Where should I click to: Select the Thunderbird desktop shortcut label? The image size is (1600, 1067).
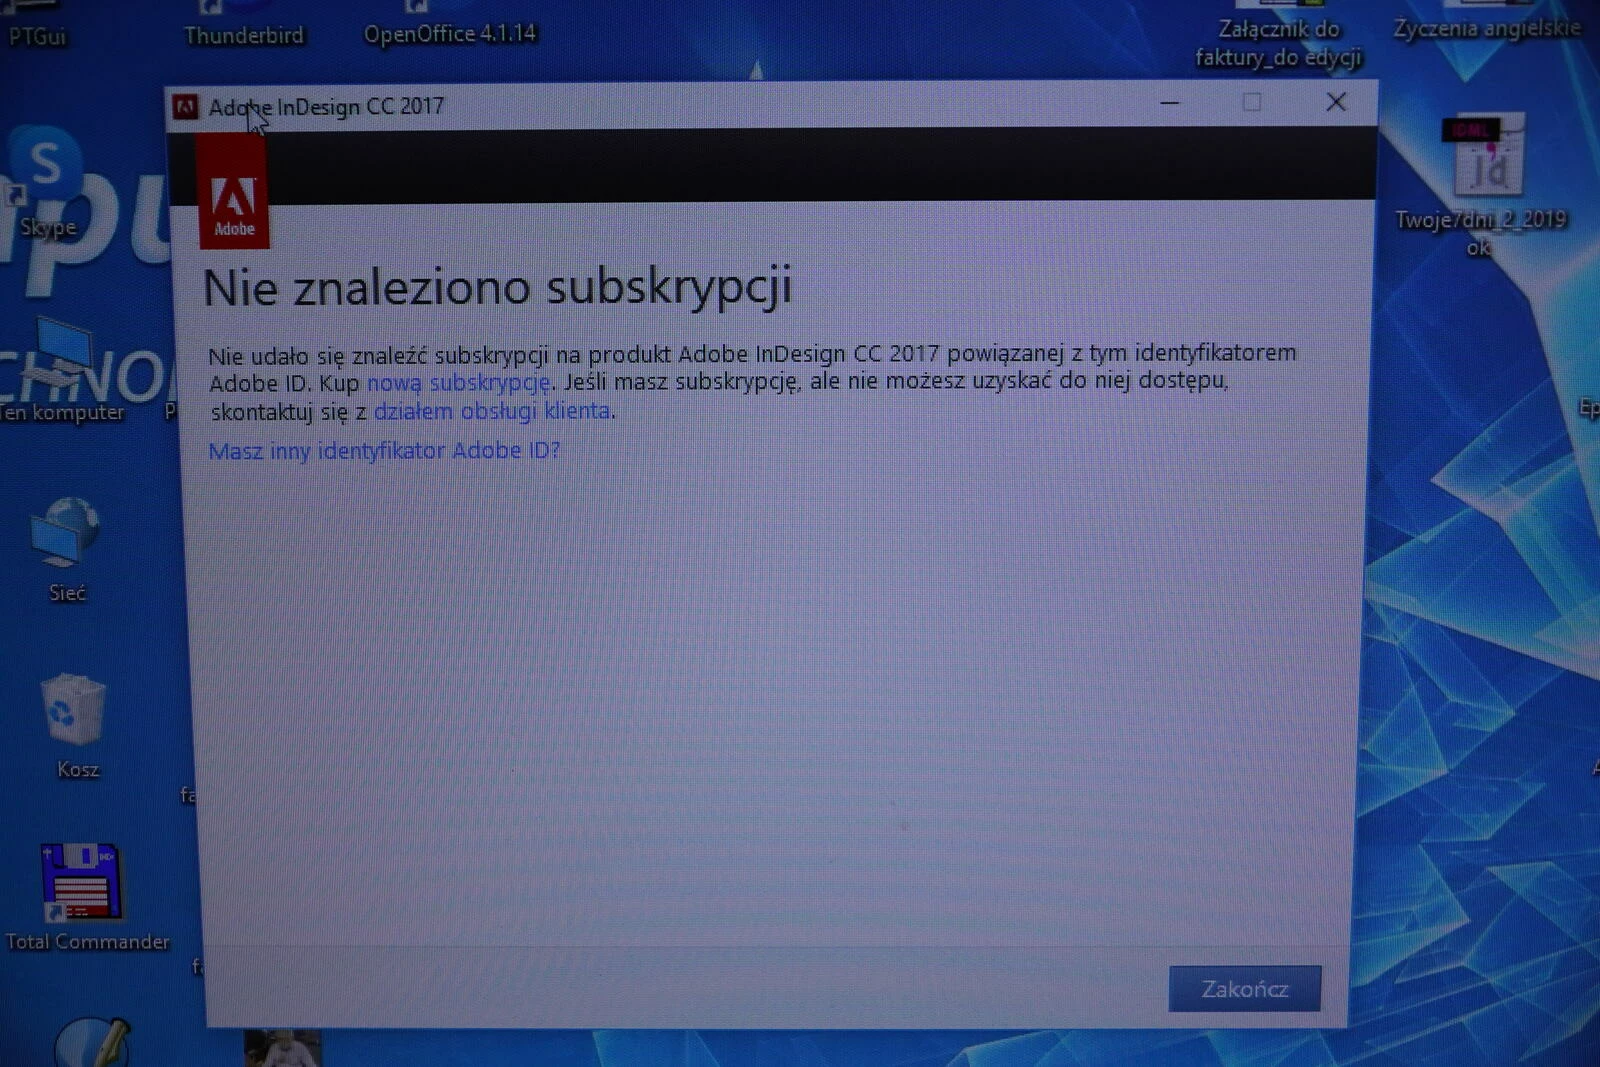click(x=244, y=35)
